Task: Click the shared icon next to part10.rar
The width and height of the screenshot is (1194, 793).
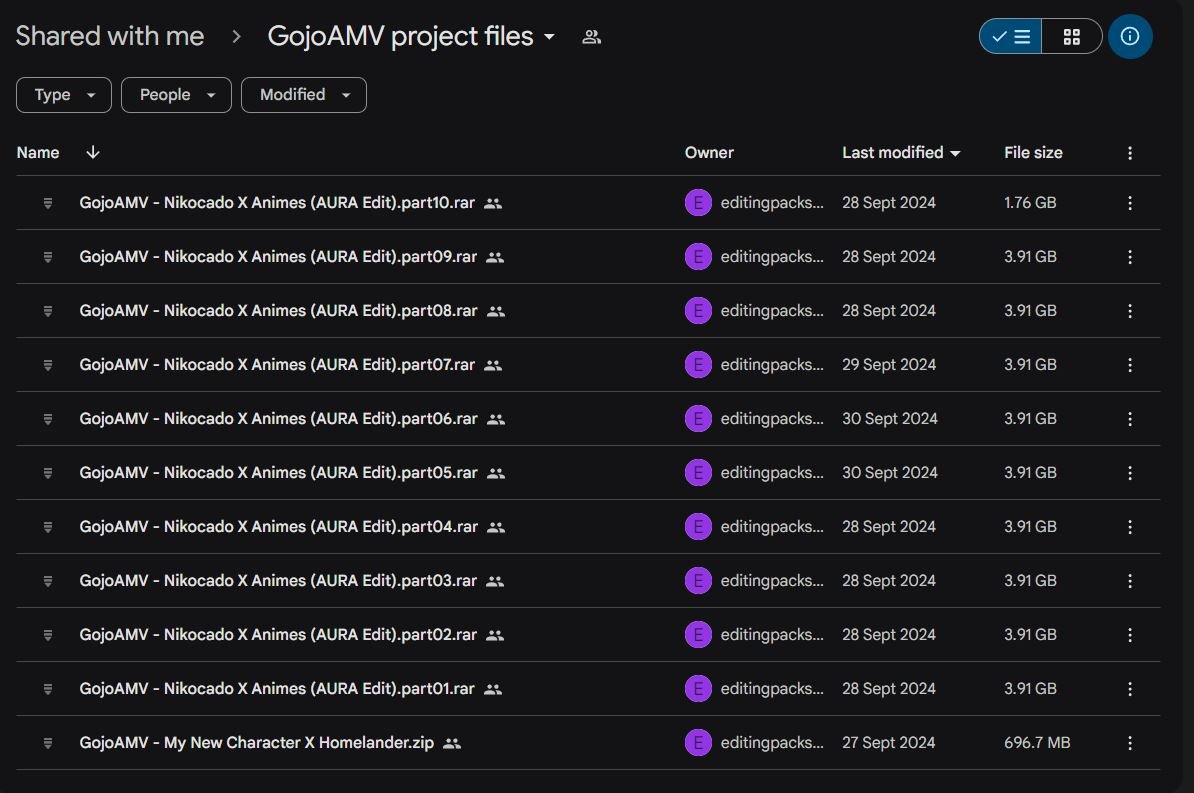Action: pyautogui.click(x=493, y=203)
